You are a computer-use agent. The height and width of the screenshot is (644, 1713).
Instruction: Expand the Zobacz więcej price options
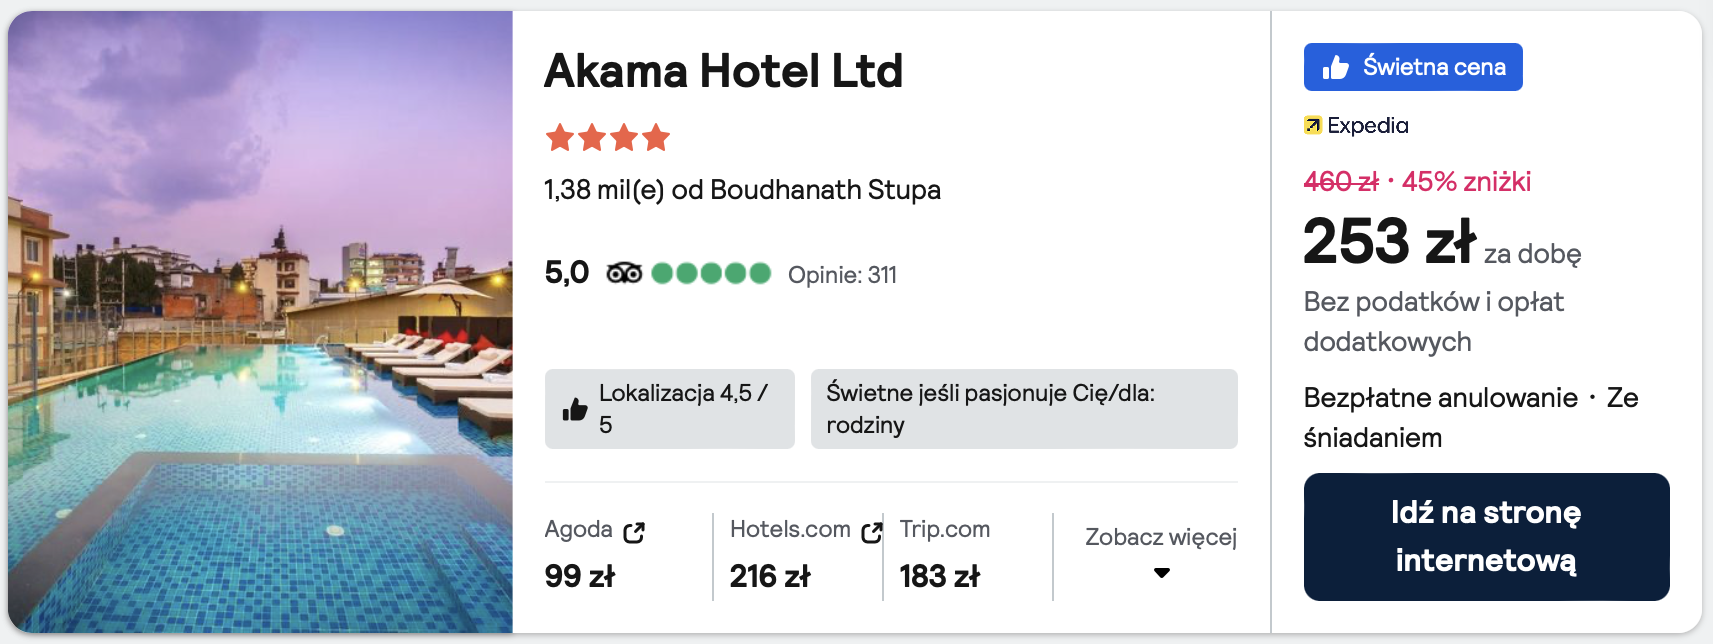(x=1160, y=537)
